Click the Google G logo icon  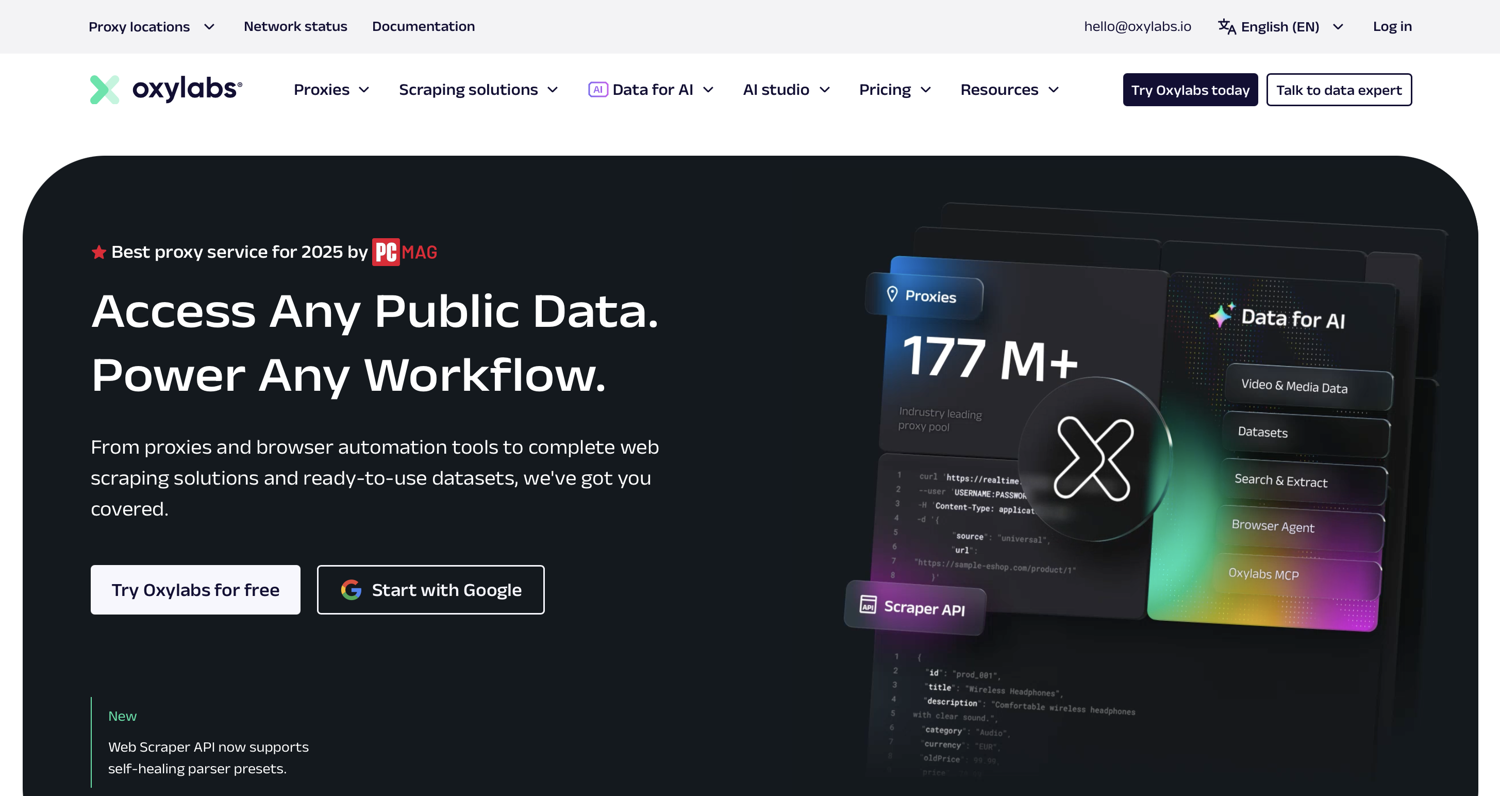351,590
